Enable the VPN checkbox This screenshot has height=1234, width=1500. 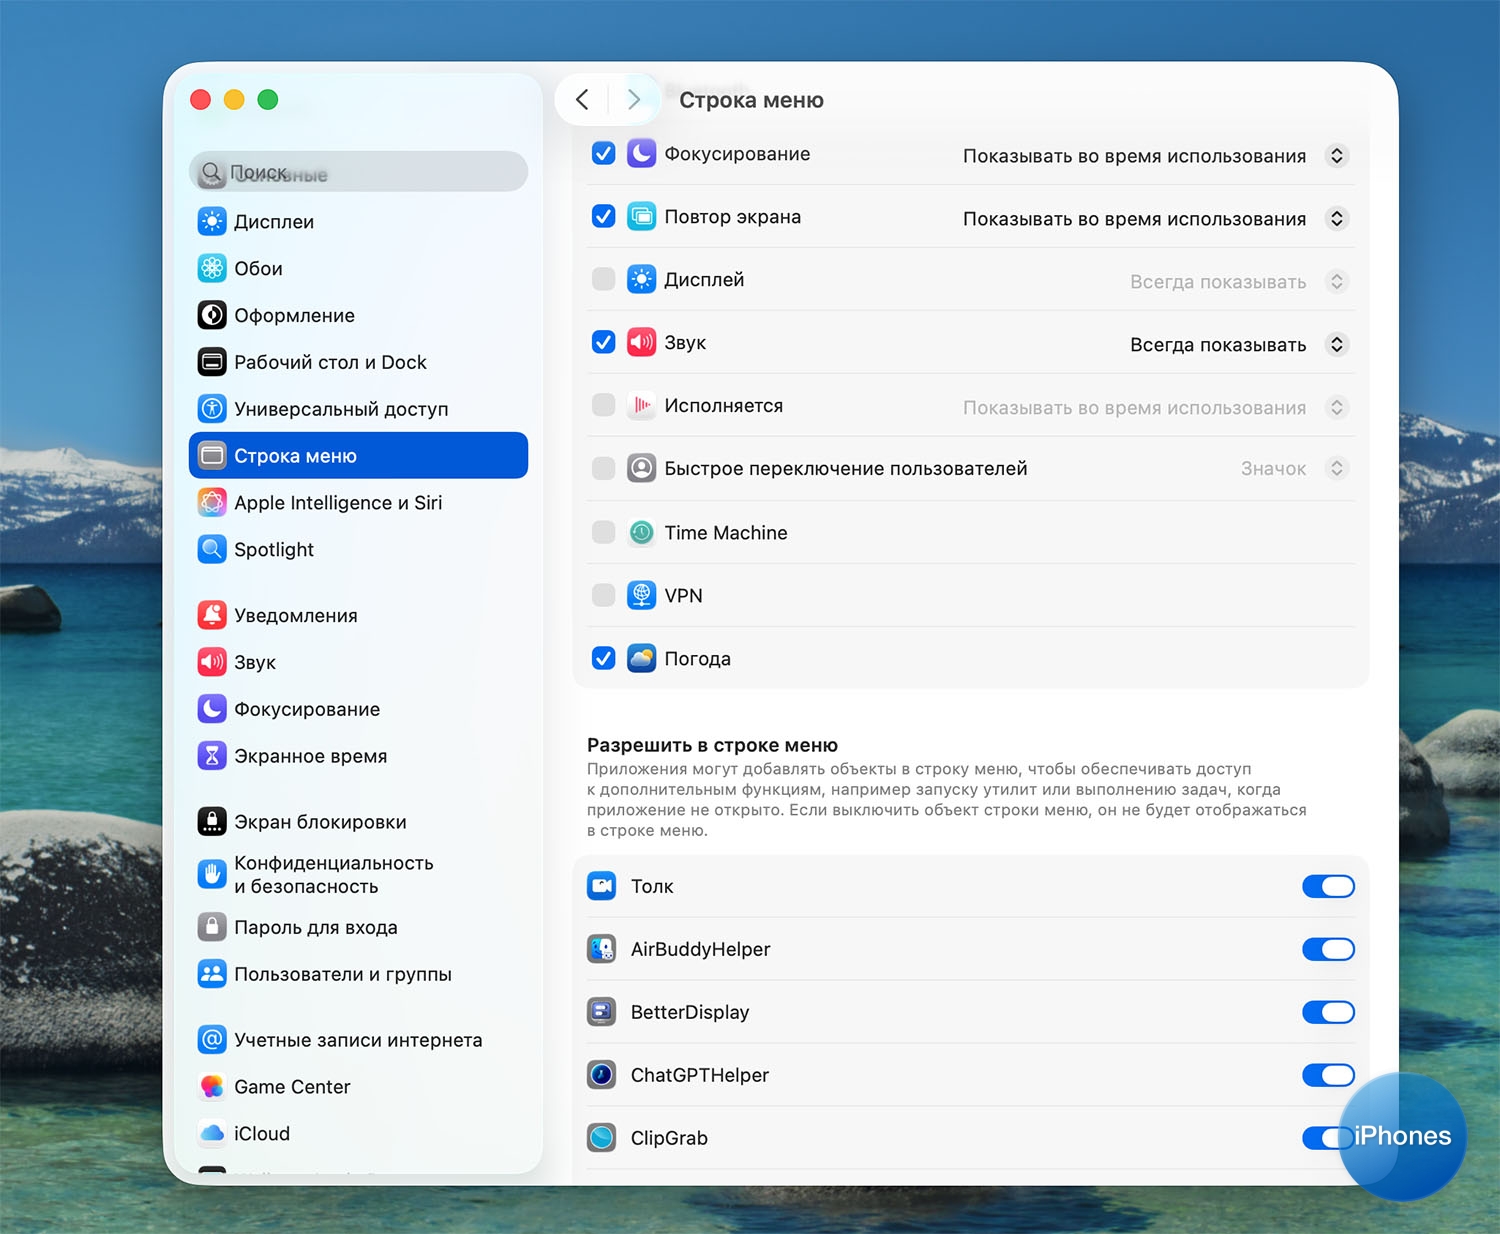(x=603, y=595)
